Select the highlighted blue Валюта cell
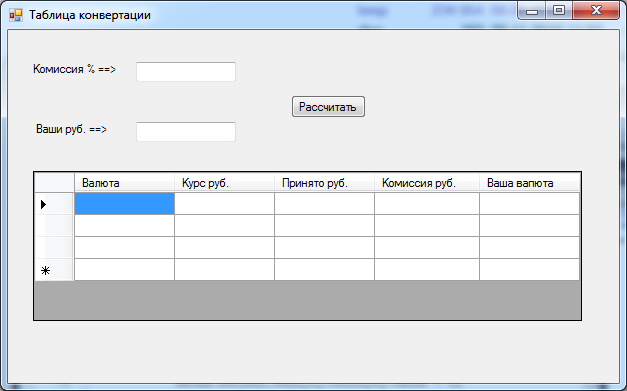The width and height of the screenshot is (627, 391). 124,203
